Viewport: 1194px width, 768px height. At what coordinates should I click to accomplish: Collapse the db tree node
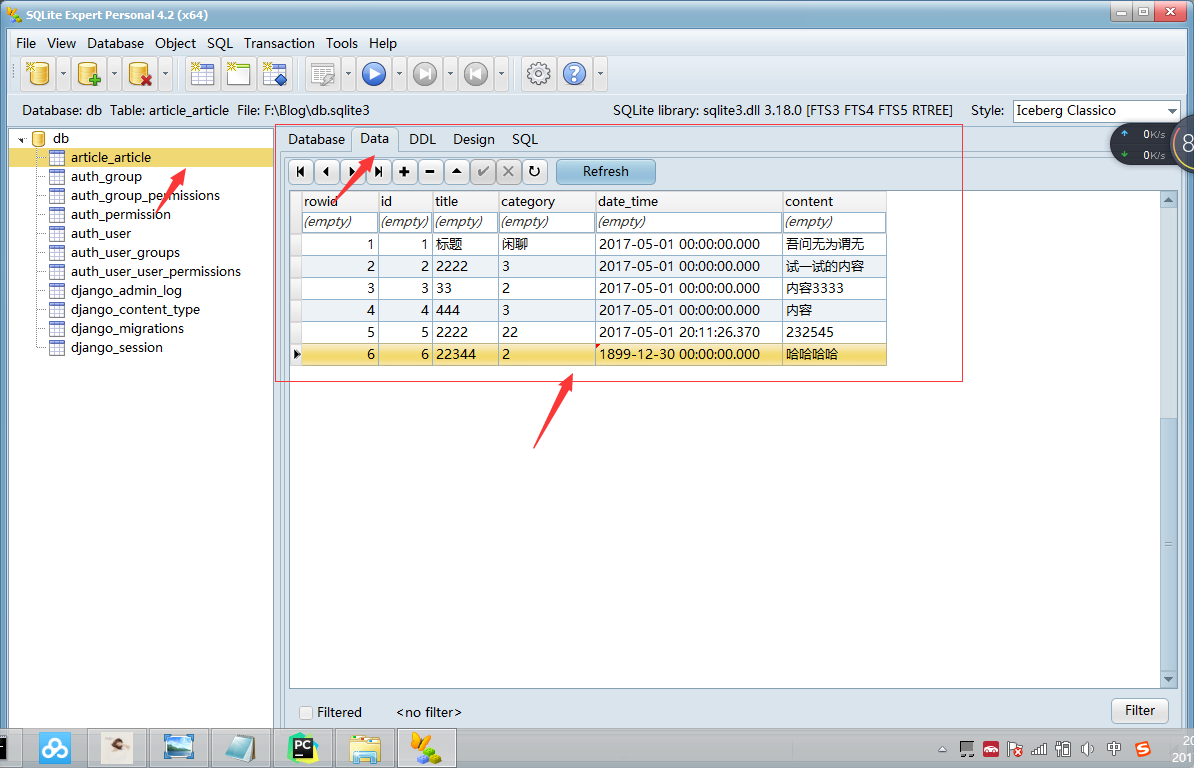tap(22, 139)
